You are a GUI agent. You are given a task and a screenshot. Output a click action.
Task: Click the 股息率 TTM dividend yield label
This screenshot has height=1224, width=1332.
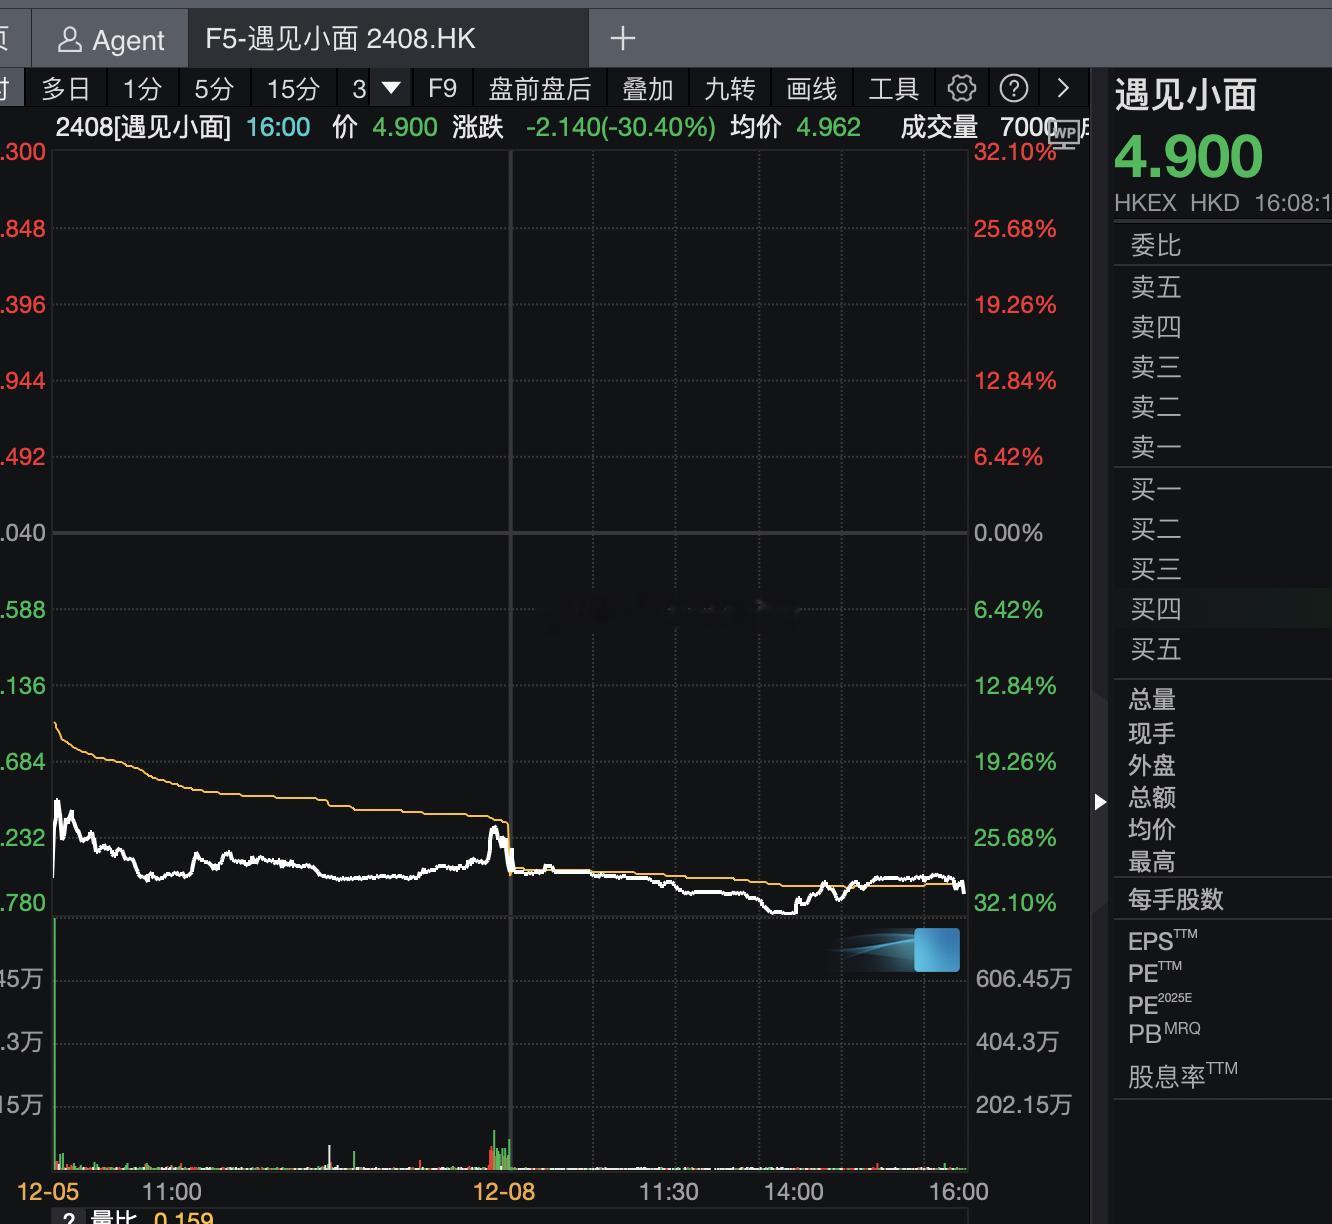pyautogui.click(x=1183, y=1076)
